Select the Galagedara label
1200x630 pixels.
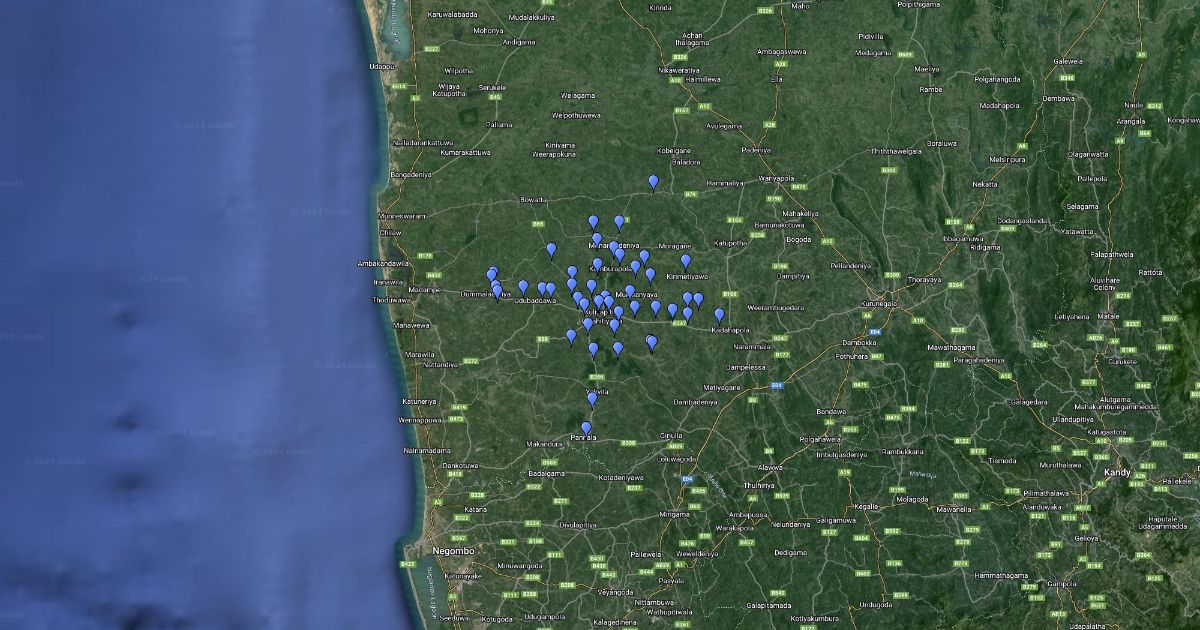click(x=1030, y=401)
